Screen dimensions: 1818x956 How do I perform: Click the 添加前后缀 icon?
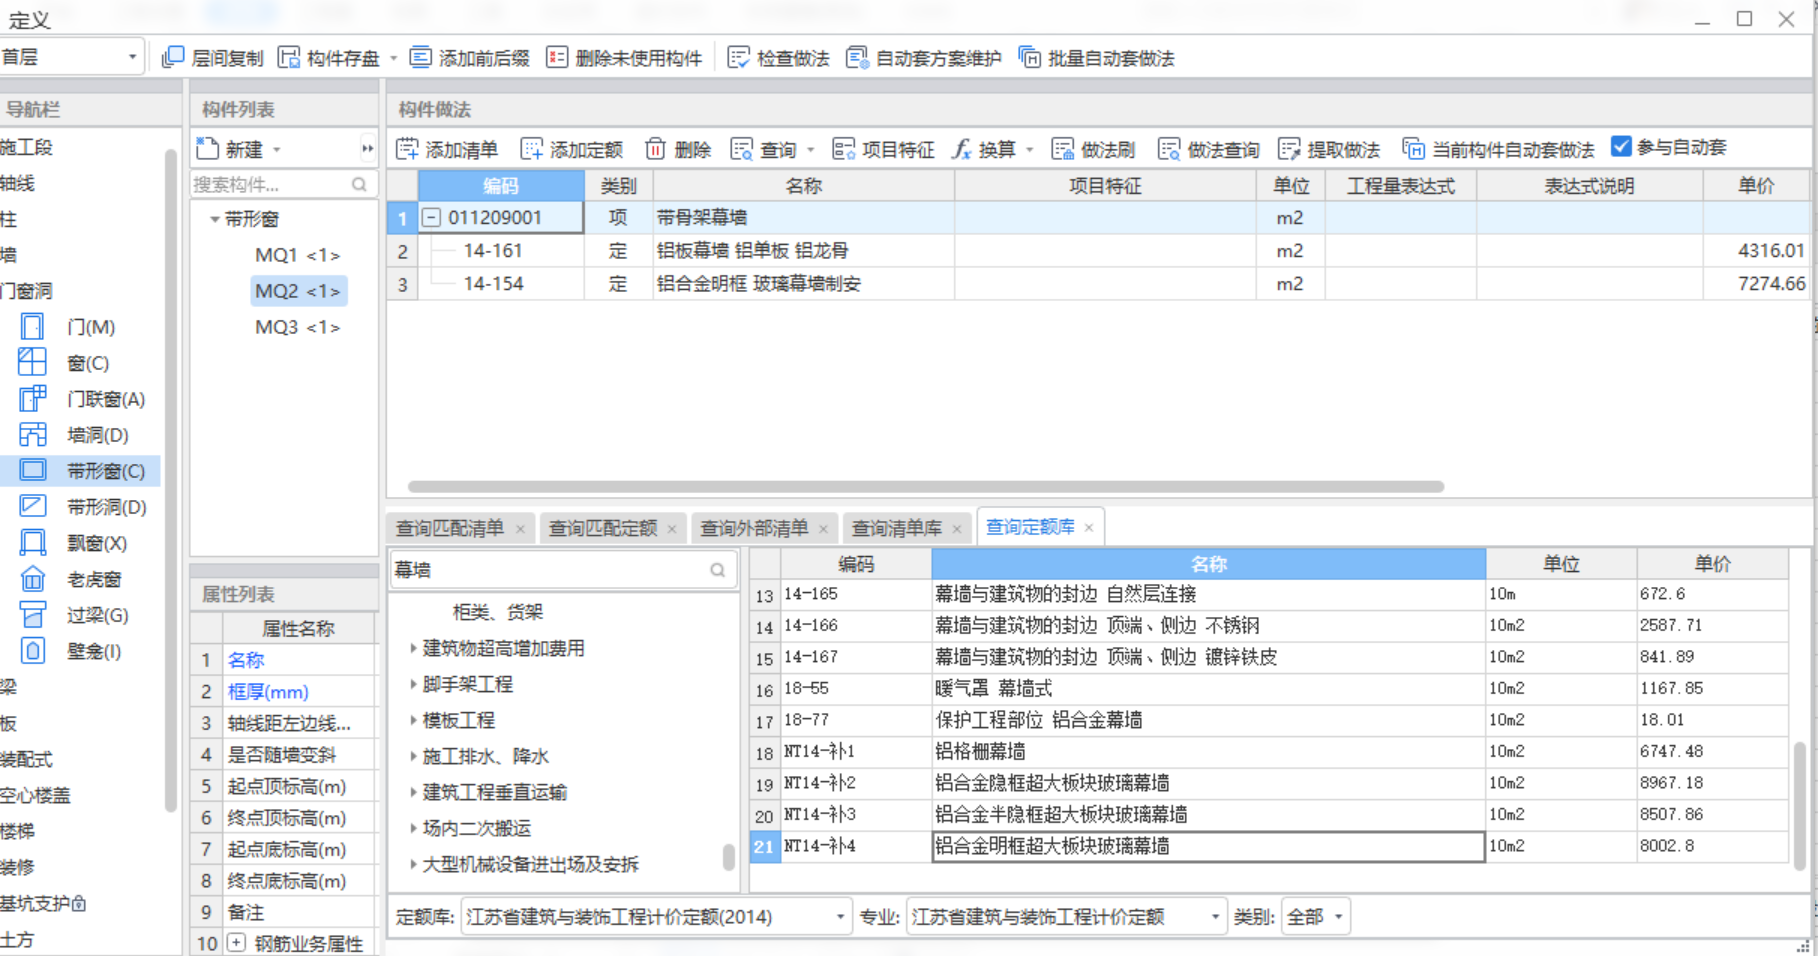click(421, 58)
